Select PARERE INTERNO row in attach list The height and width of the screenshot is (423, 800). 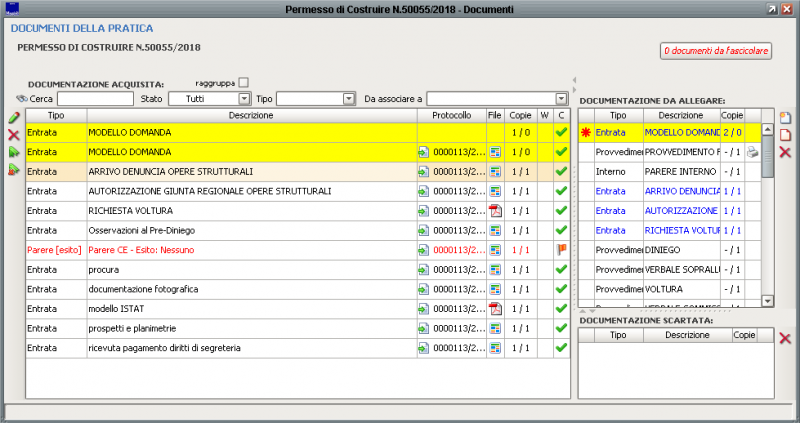pyautogui.click(x=669, y=171)
